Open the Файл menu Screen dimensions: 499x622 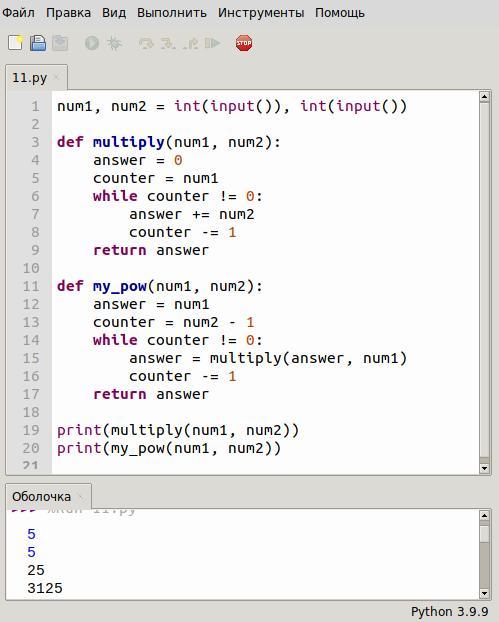point(18,13)
